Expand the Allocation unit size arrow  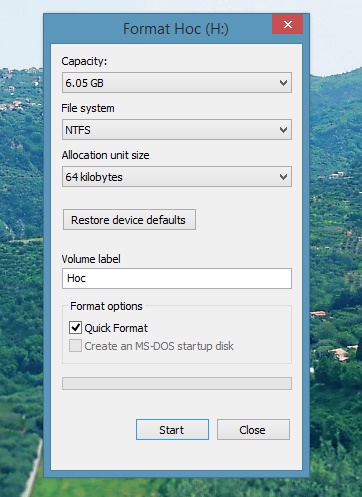tap(283, 177)
